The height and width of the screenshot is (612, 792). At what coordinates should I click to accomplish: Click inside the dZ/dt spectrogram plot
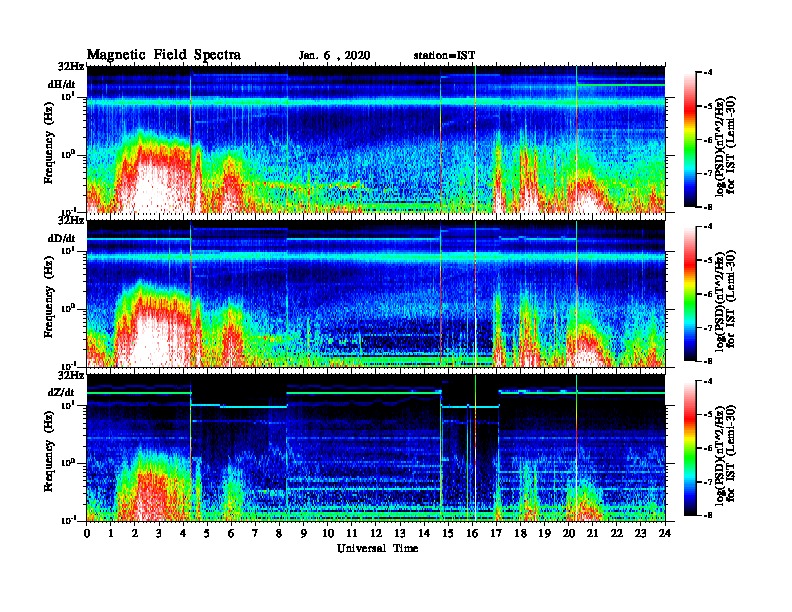pyautogui.click(x=376, y=447)
